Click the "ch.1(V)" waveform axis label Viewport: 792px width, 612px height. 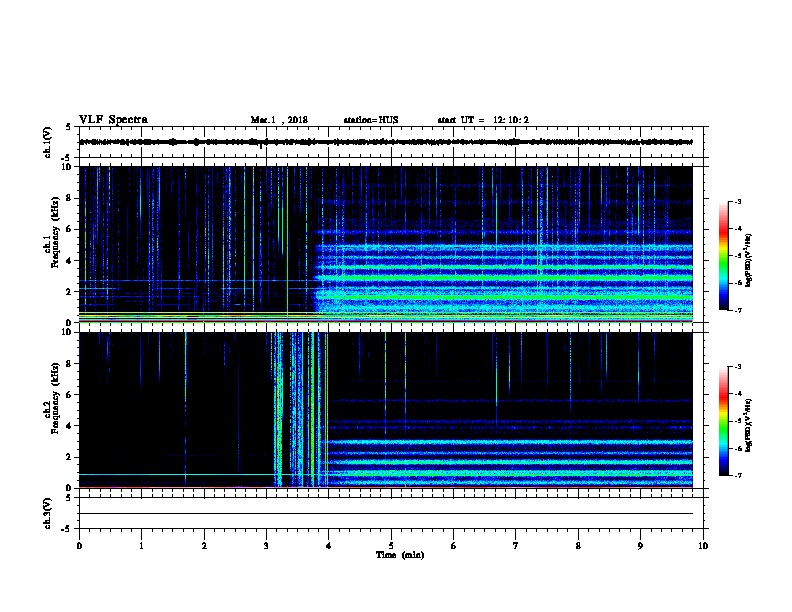(x=48, y=142)
